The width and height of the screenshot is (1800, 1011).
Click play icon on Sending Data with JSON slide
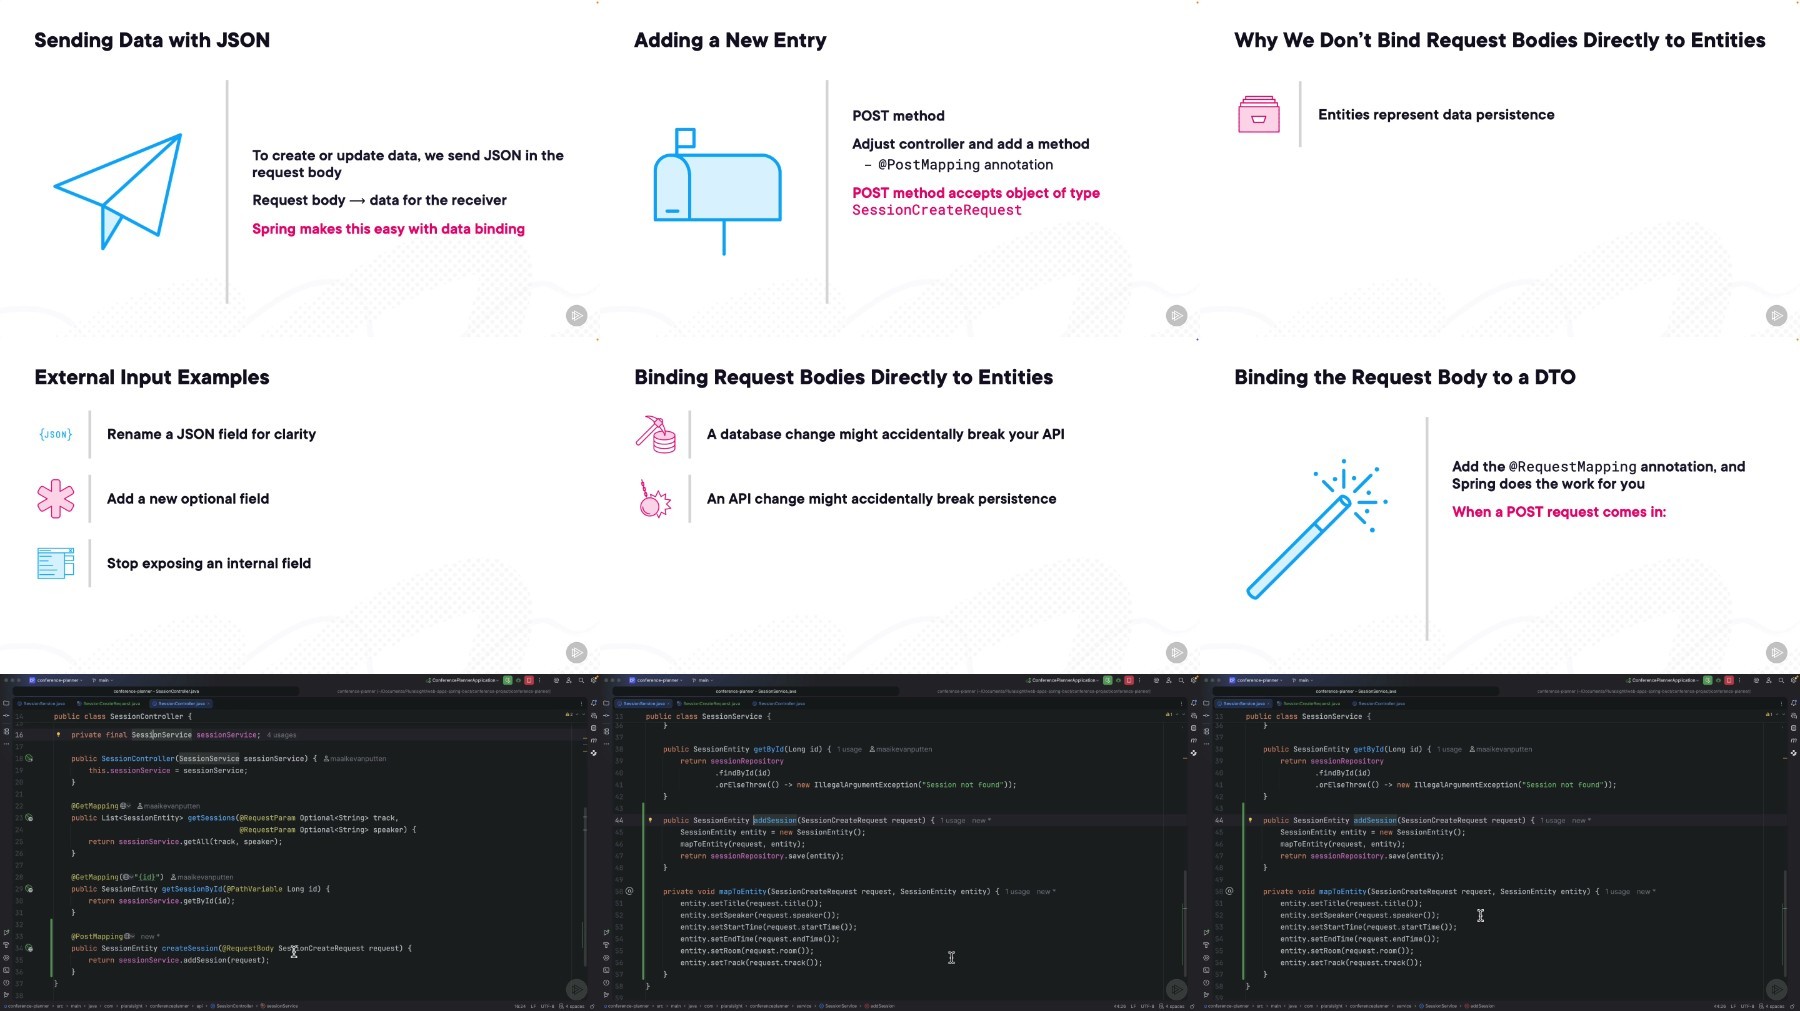[577, 316]
